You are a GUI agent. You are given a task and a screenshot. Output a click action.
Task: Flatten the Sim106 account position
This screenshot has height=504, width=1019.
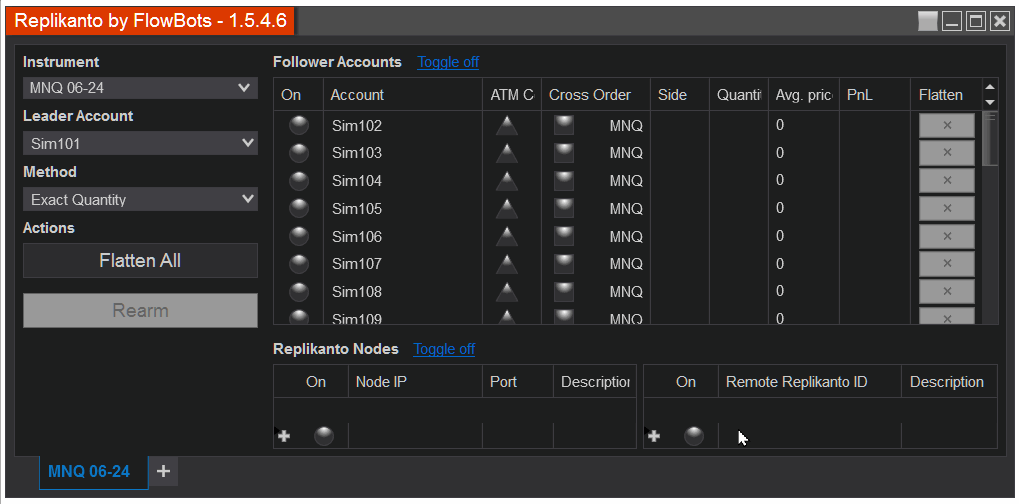(947, 236)
